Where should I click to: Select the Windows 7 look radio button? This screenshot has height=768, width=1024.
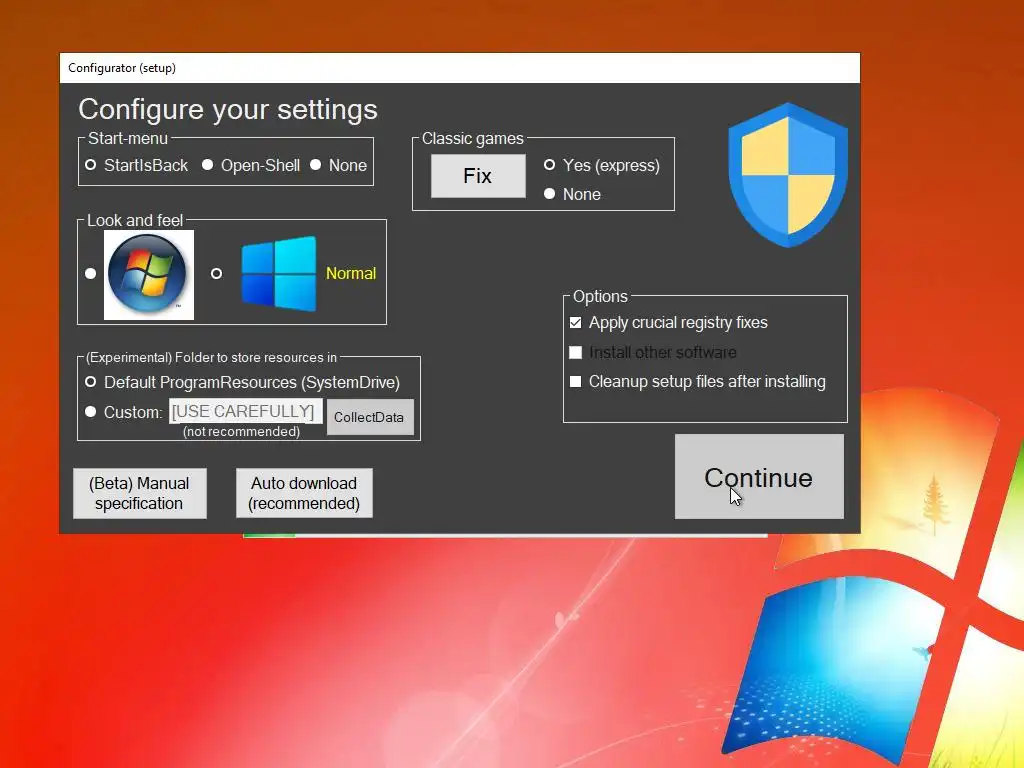pyautogui.click(x=91, y=274)
